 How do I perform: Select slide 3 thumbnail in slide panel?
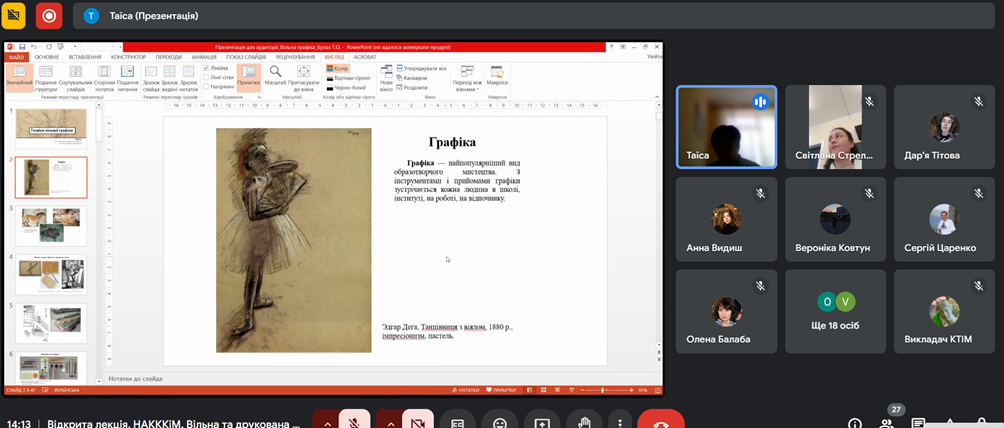[x=51, y=226]
